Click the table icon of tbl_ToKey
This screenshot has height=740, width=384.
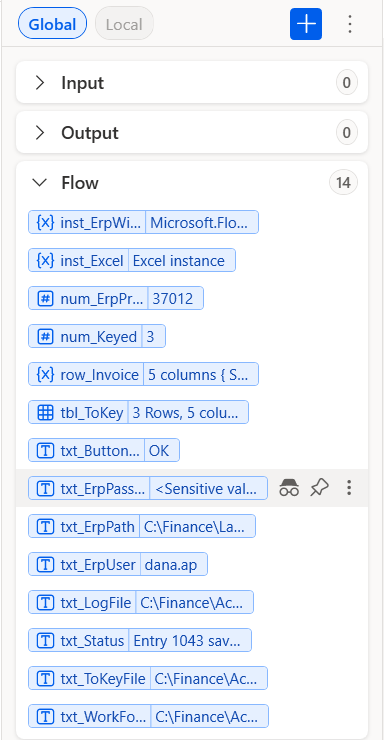click(45, 413)
